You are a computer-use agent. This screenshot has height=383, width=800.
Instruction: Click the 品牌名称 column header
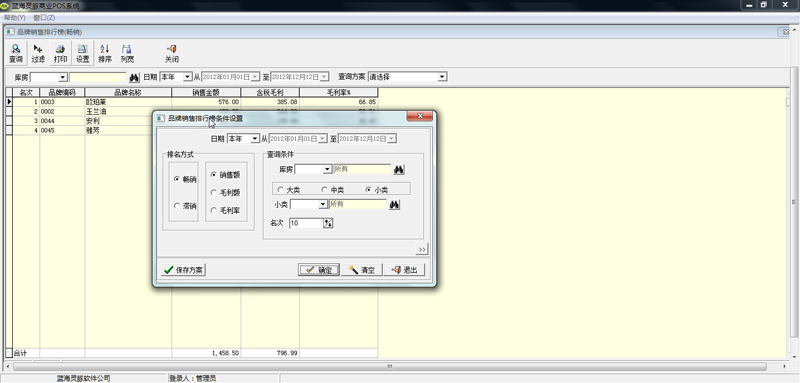pyautogui.click(x=128, y=92)
